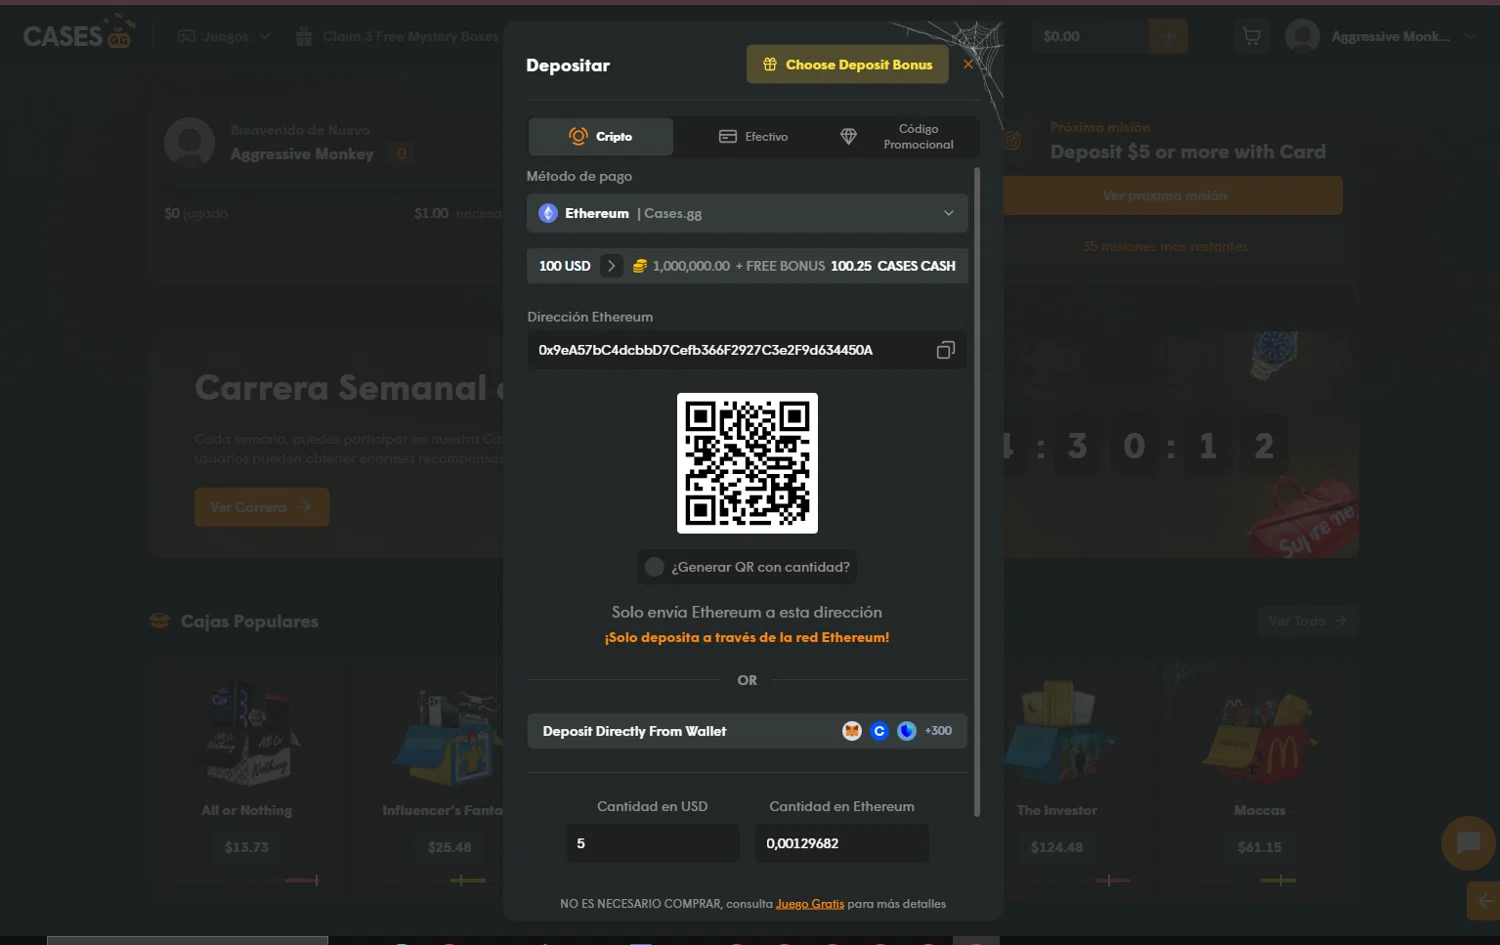The height and width of the screenshot is (945, 1500).
Task: Click the Cantidad en USD input field
Action: point(652,843)
